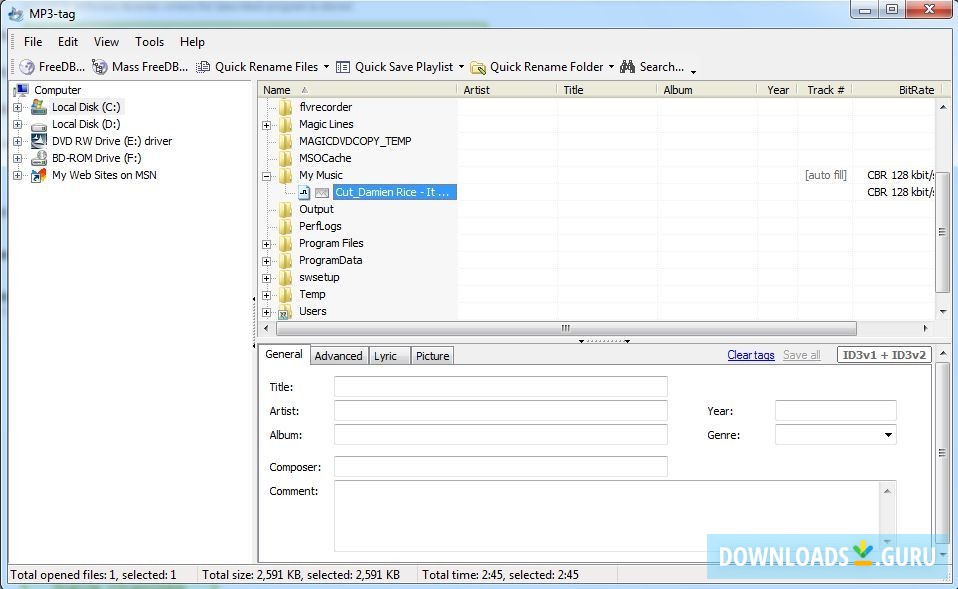
Task: Expand Local Disk (C:) tree node
Action: [17, 108]
